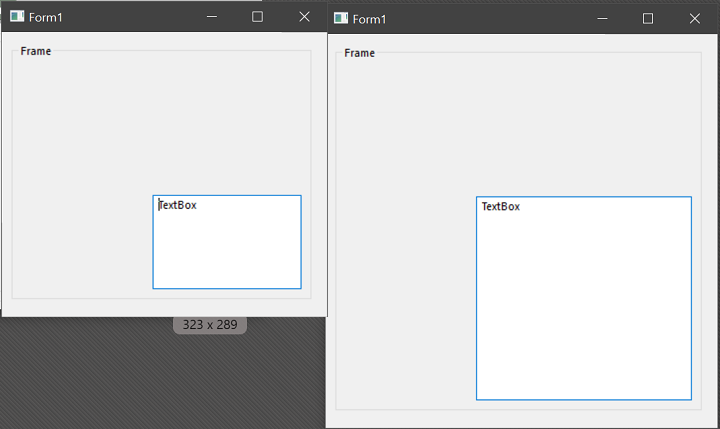Click the right Form1 window's title bar icon
The height and width of the screenshot is (429, 720).
pos(341,19)
